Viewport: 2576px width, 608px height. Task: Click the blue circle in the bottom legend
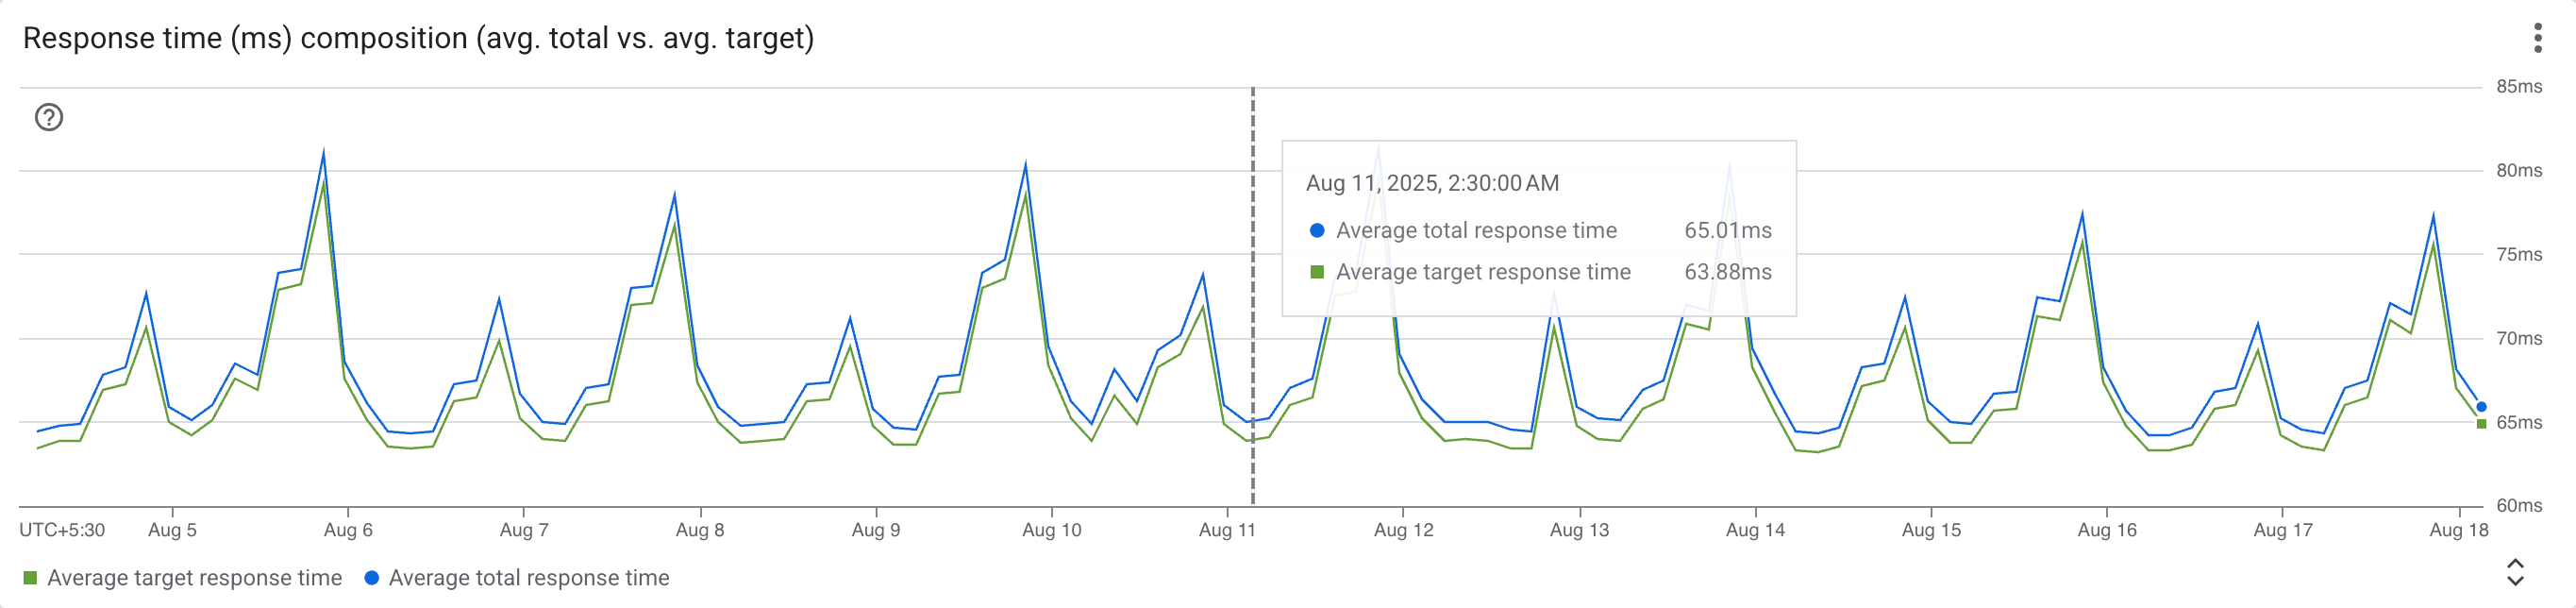click(x=372, y=578)
